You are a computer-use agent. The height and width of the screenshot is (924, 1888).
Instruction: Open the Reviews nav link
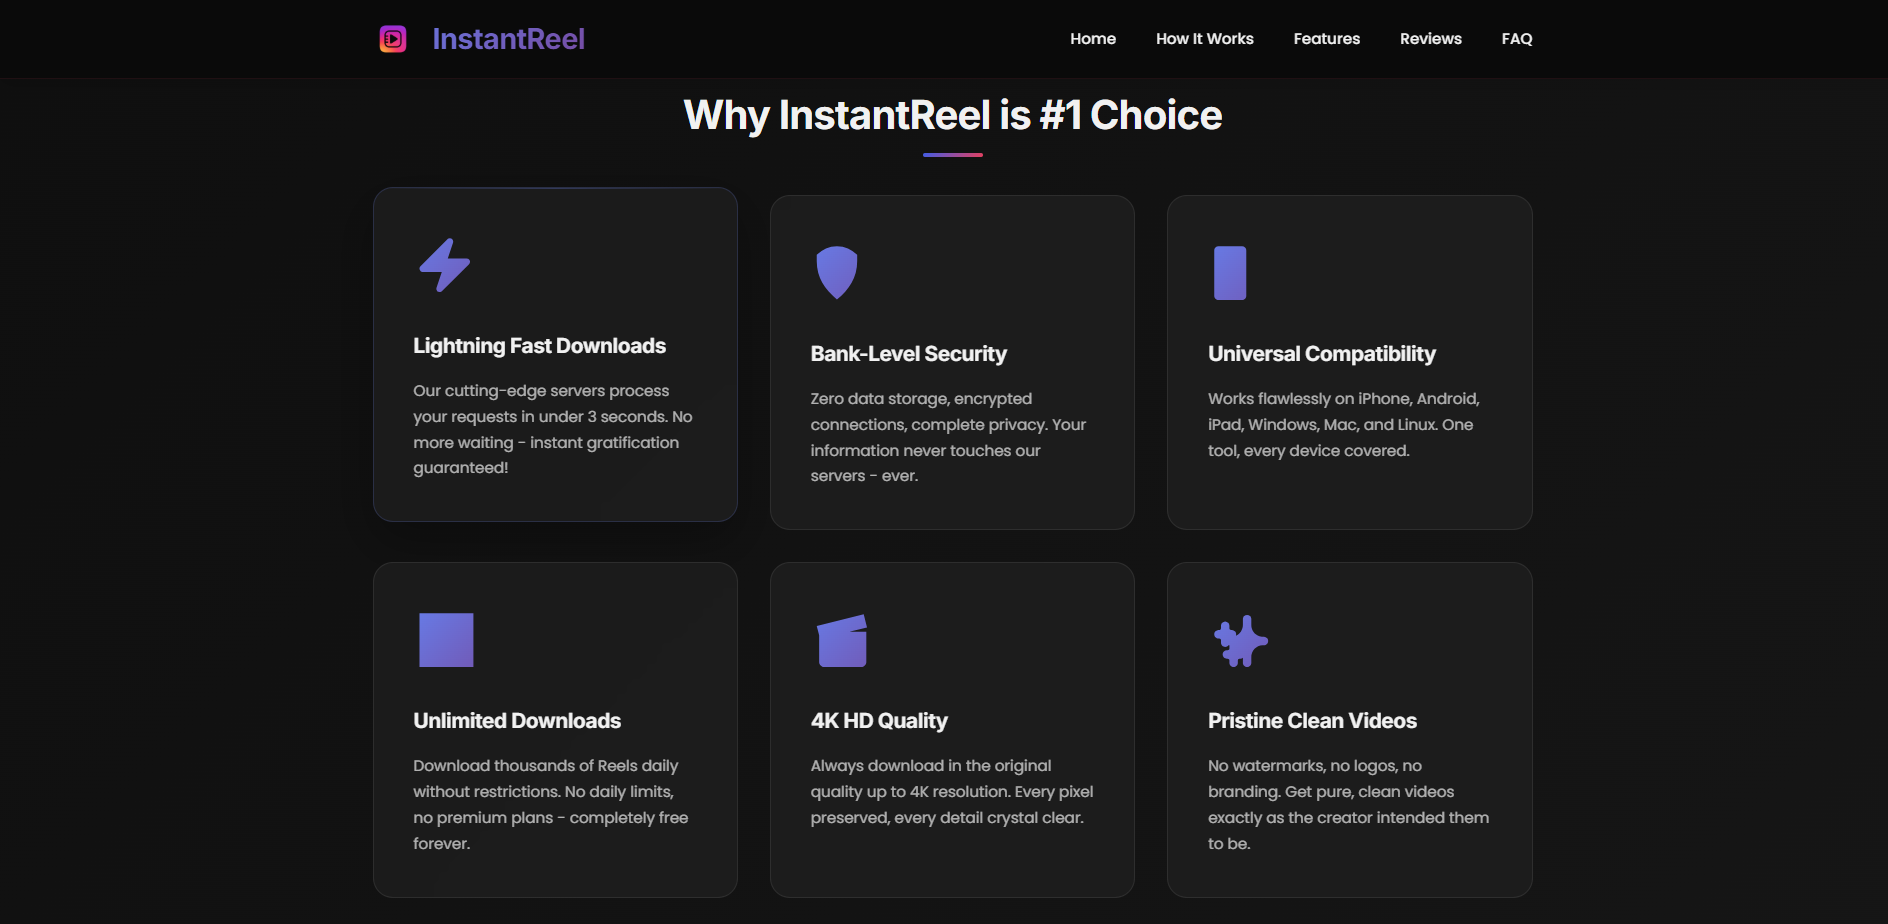1430,39
